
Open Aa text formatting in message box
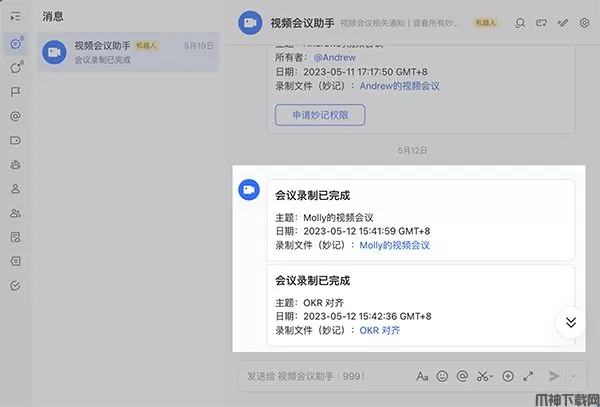click(422, 376)
